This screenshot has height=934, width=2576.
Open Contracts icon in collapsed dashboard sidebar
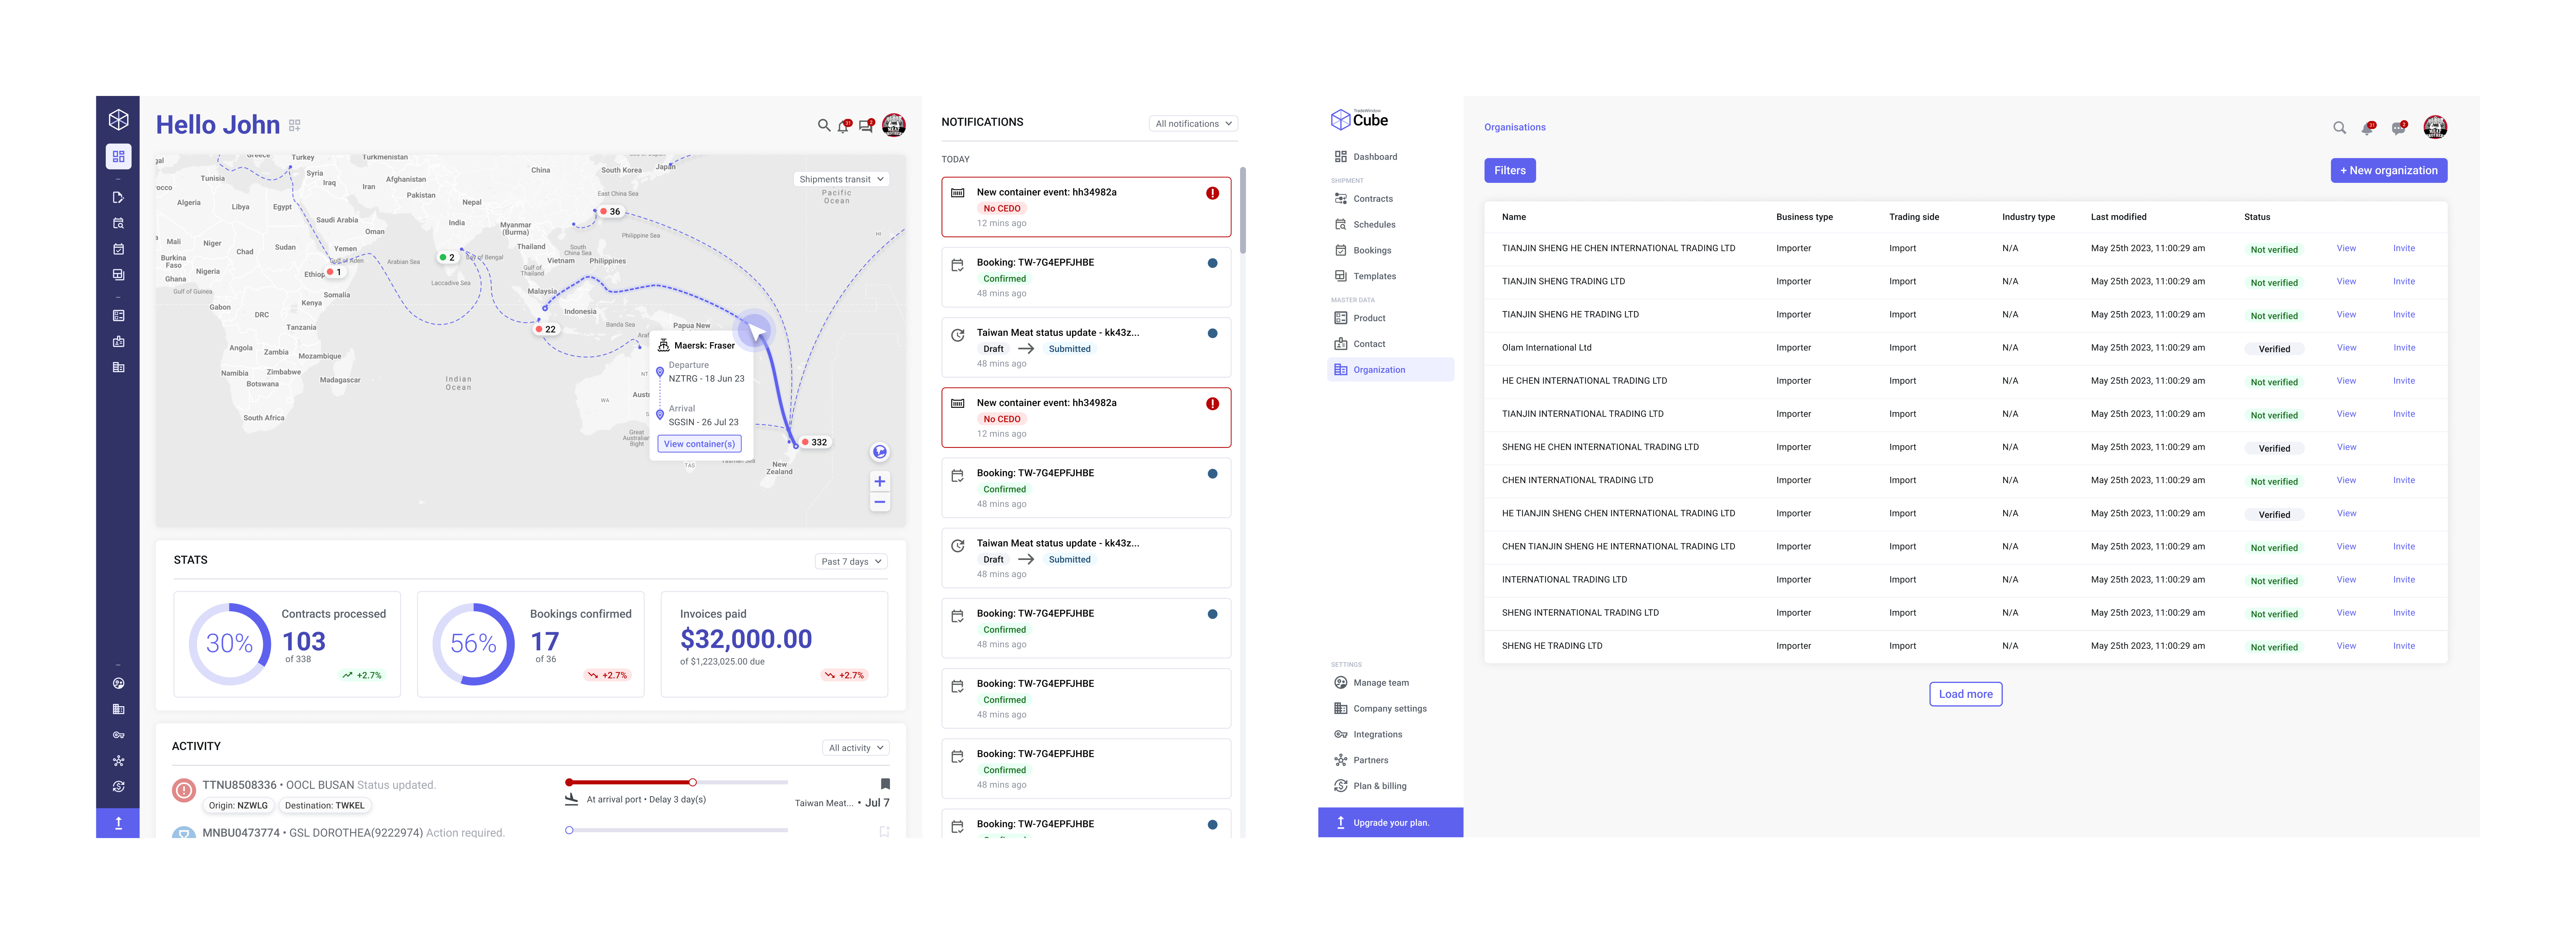pyautogui.click(x=118, y=198)
